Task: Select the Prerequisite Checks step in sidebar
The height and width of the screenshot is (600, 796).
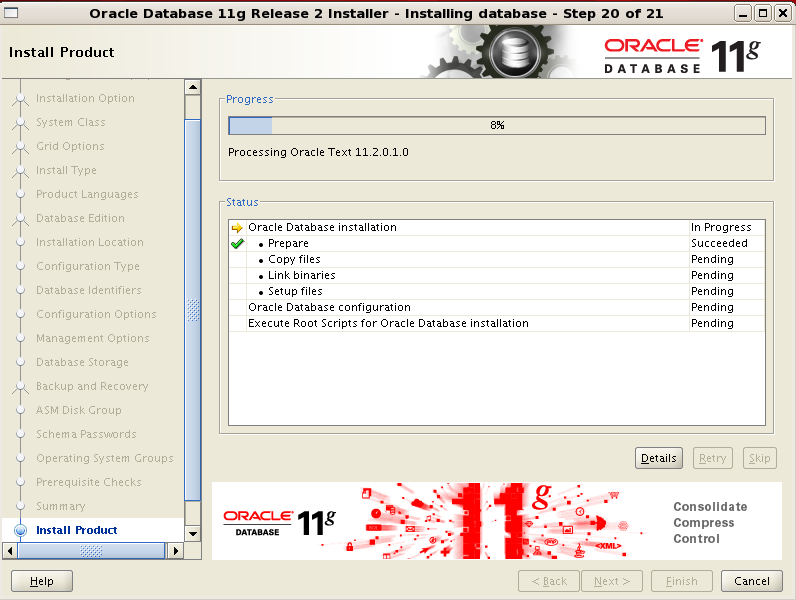Action: [x=88, y=483]
